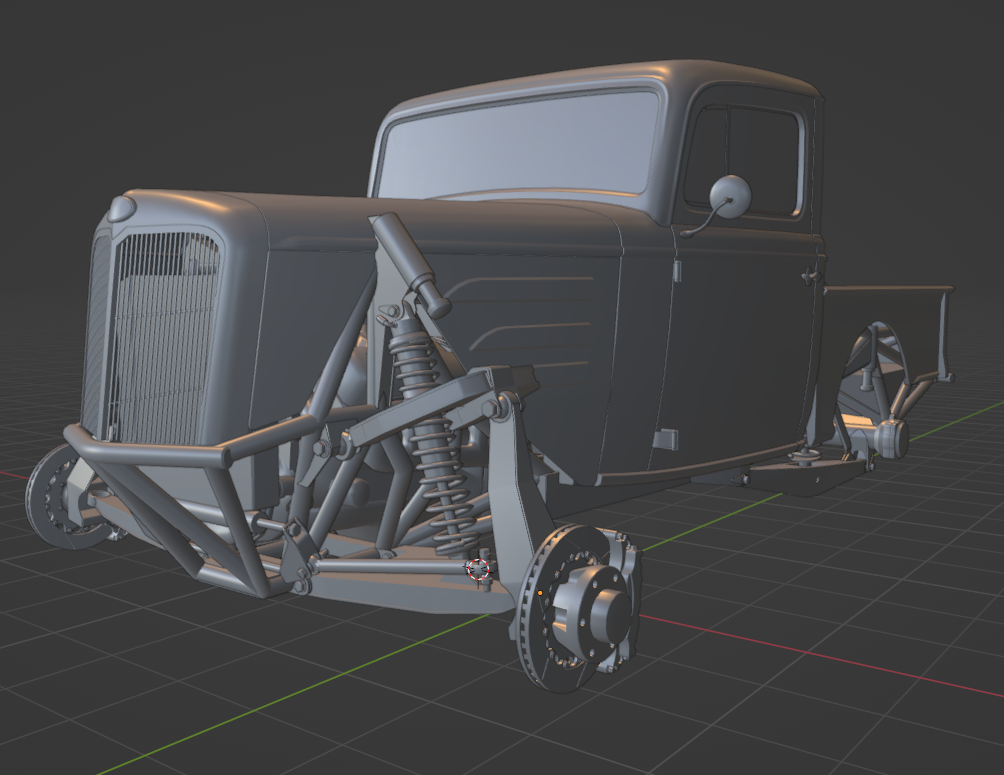The height and width of the screenshot is (775, 1004).
Task: Select the windshield glass of the cab
Action: 519,144
